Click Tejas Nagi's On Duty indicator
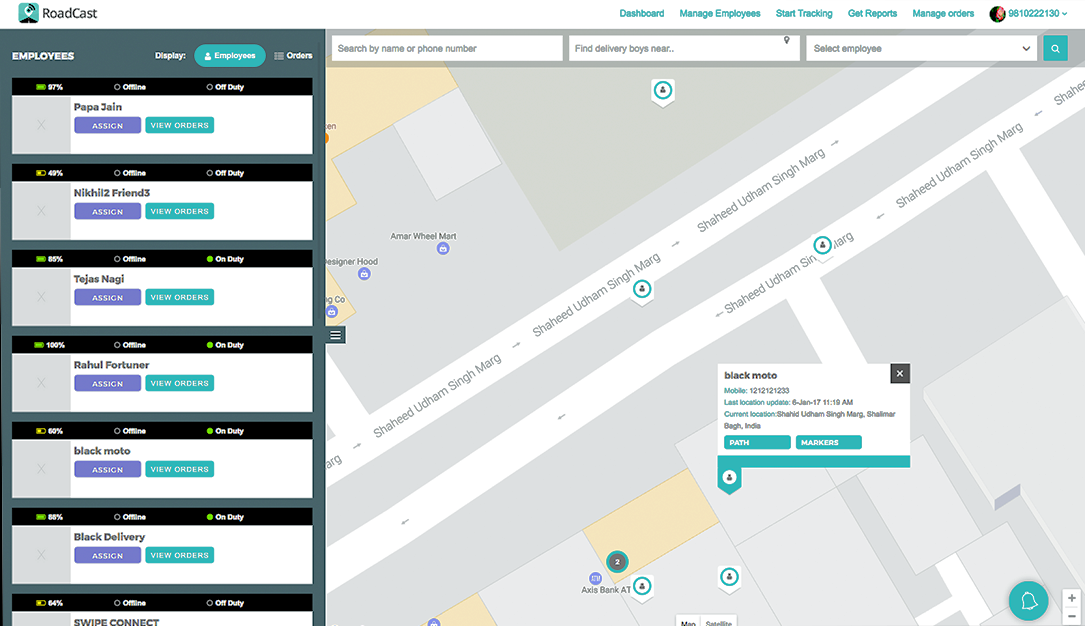The height and width of the screenshot is (626, 1085). click(x=225, y=259)
